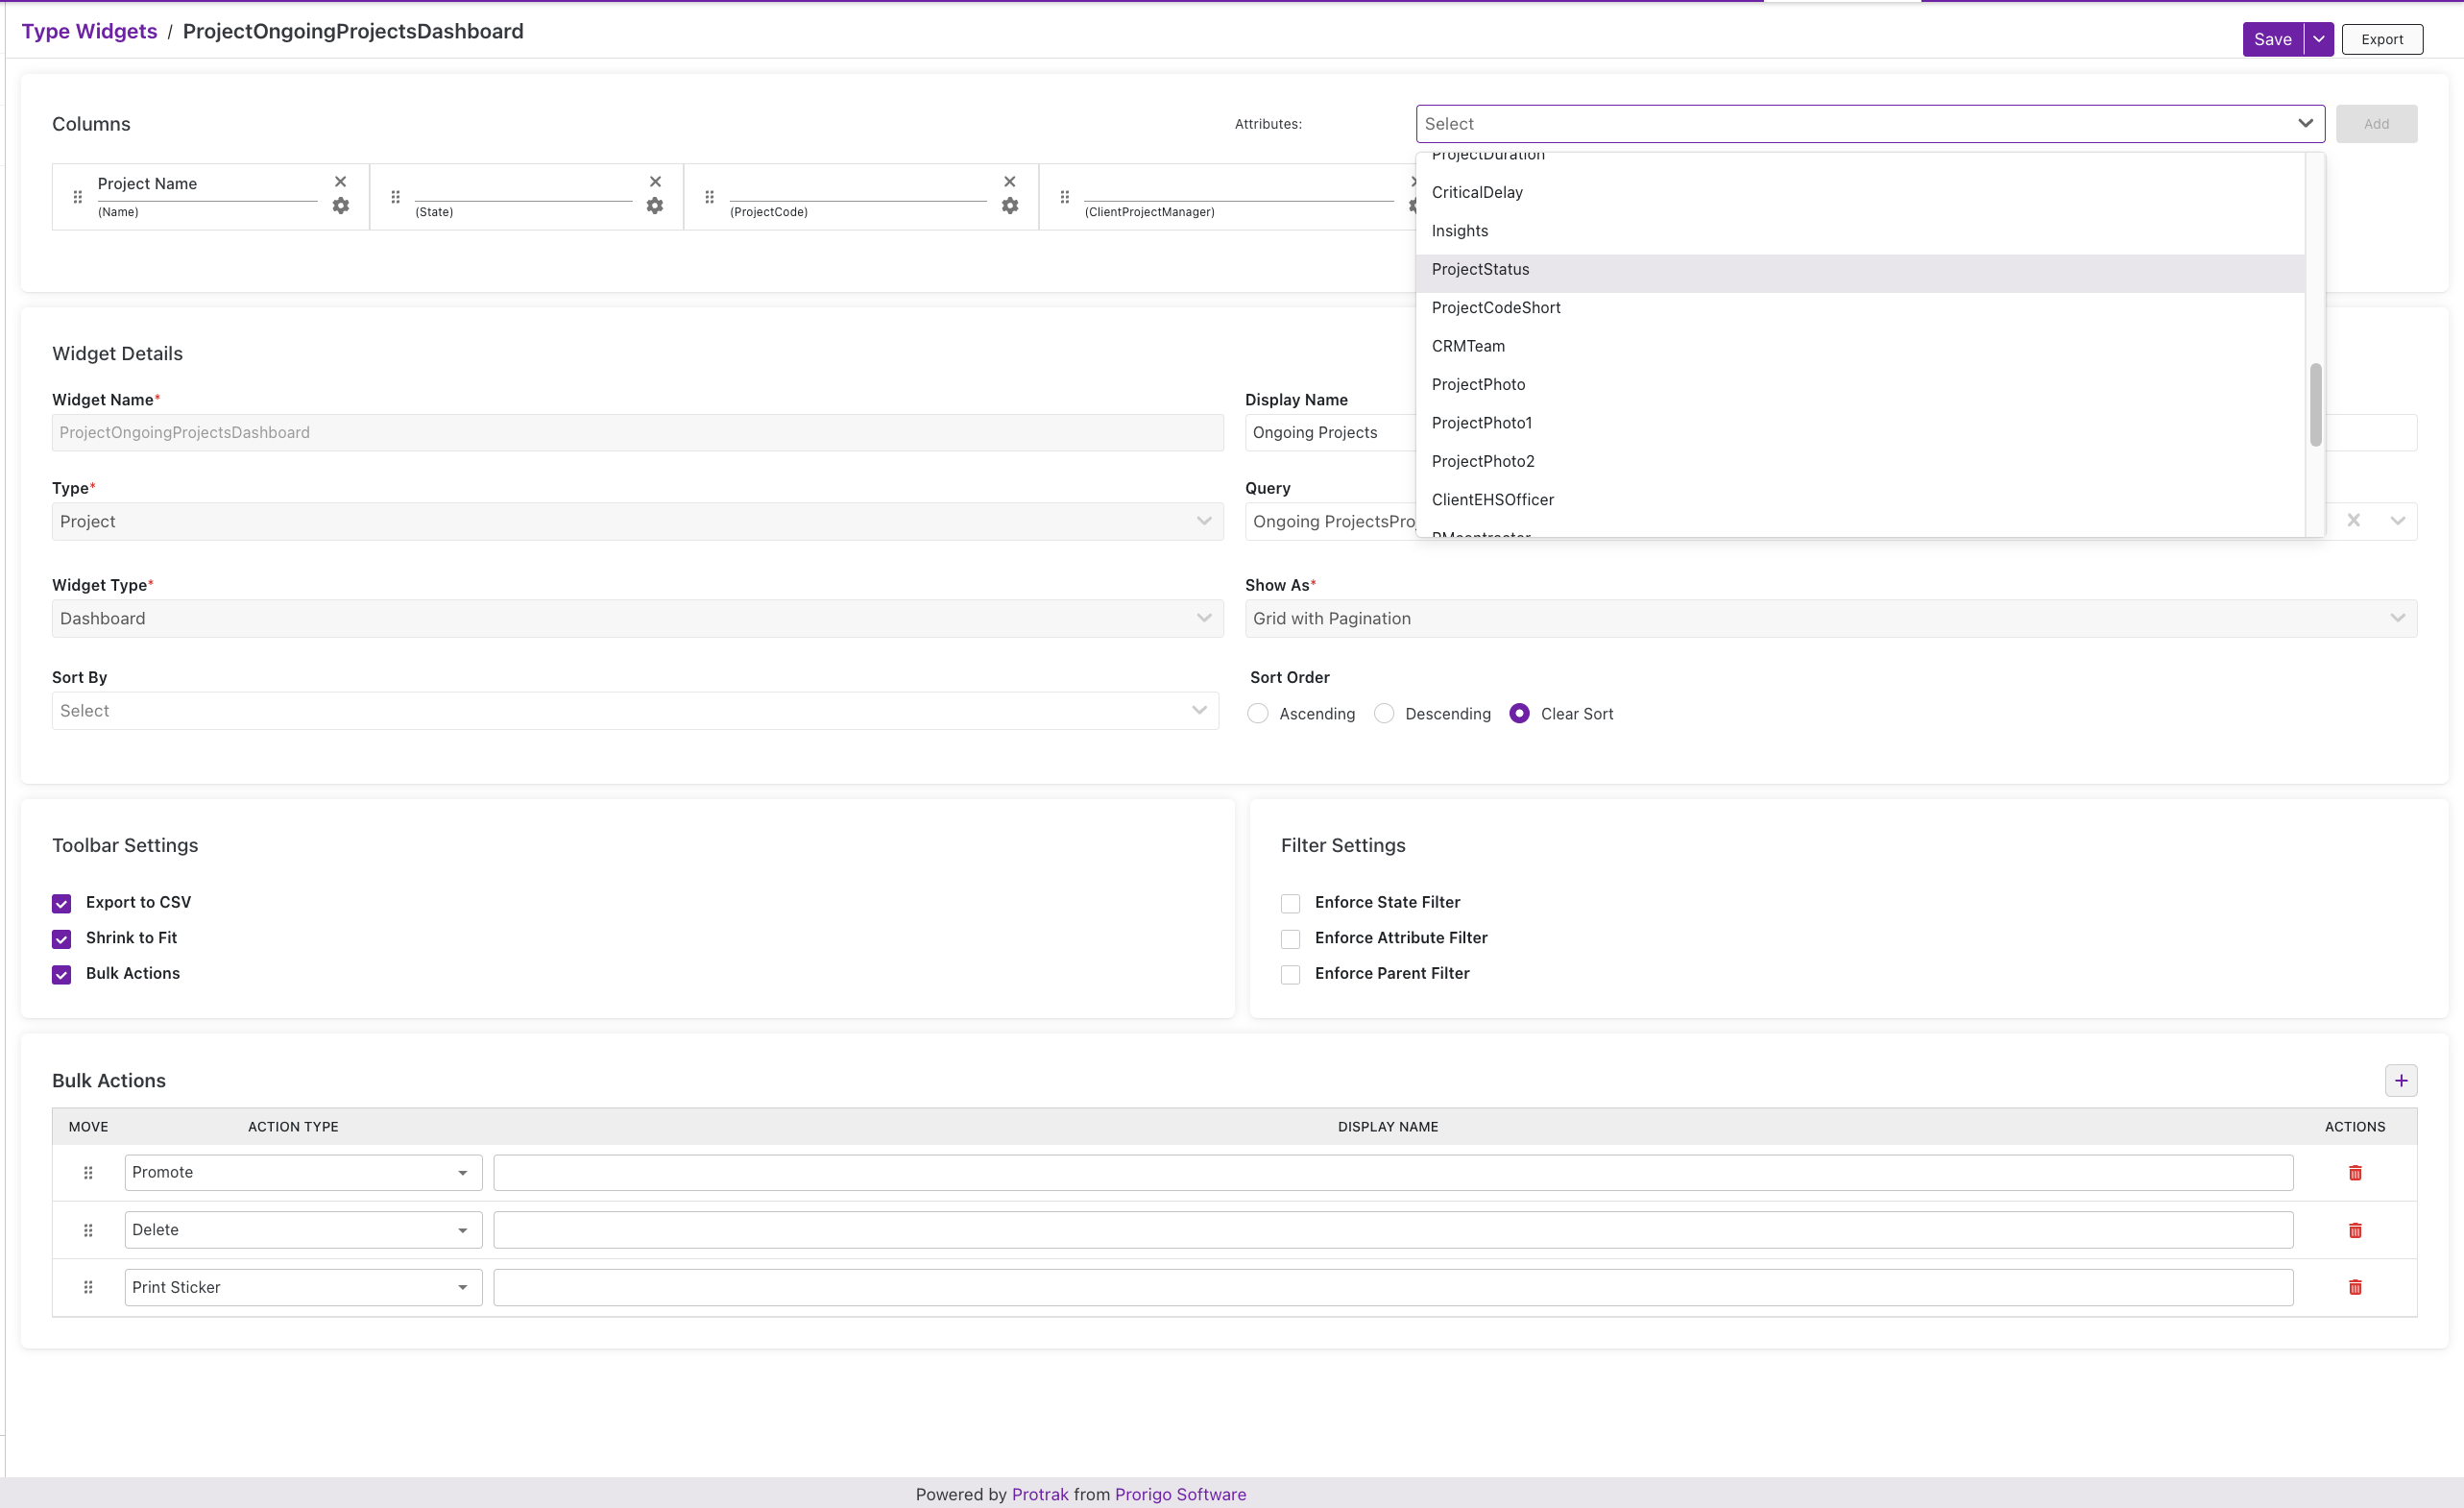
Task: Open the Type dropdown showing Project
Action: tap(637, 521)
